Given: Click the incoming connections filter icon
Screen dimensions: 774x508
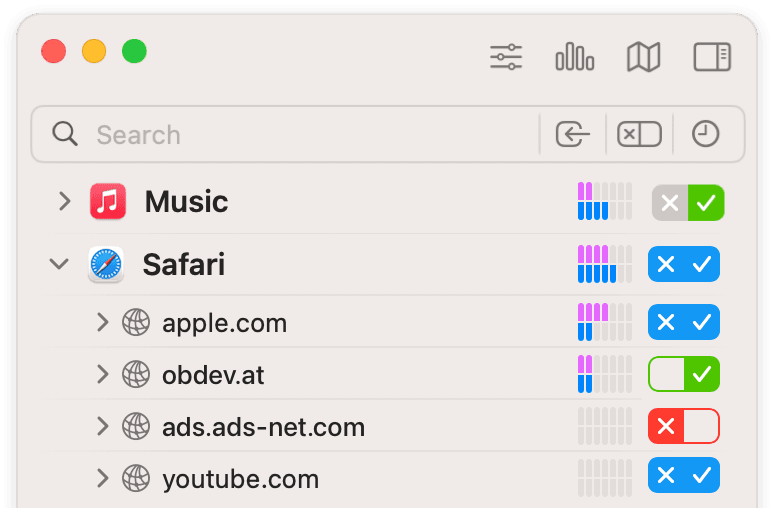Looking at the screenshot, I should (x=573, y=134).
